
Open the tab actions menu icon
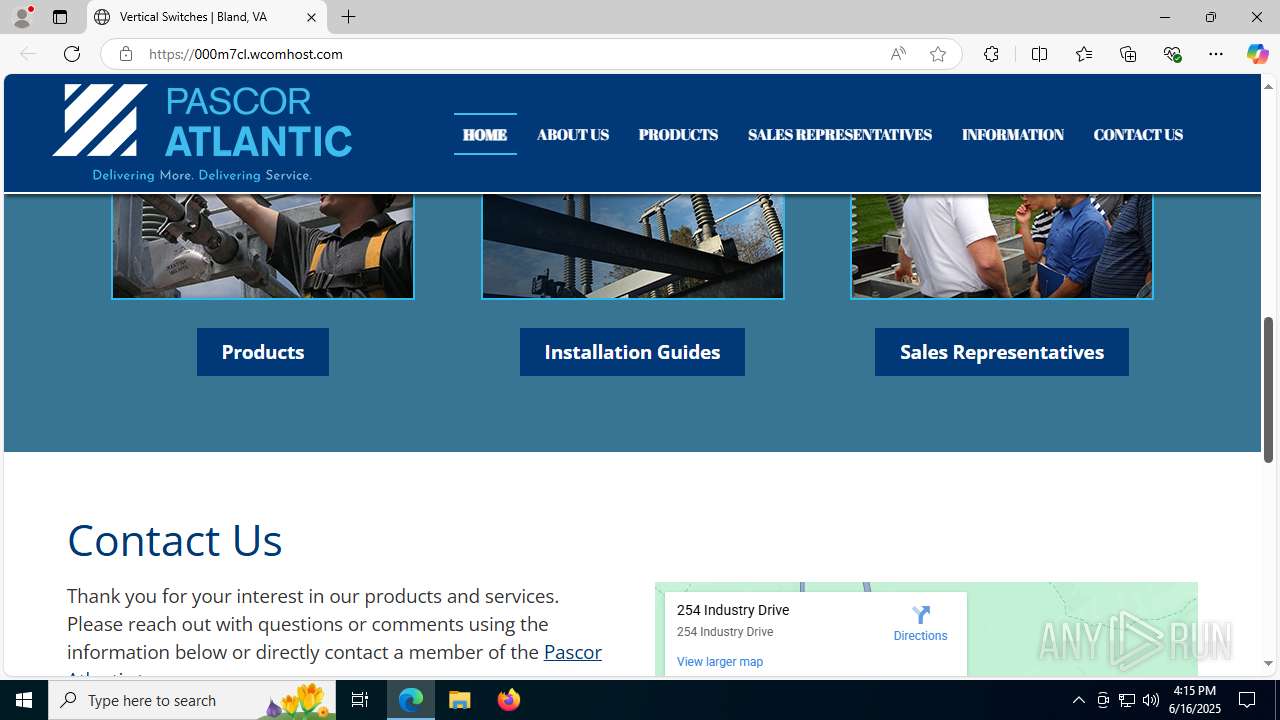(60, 17)
